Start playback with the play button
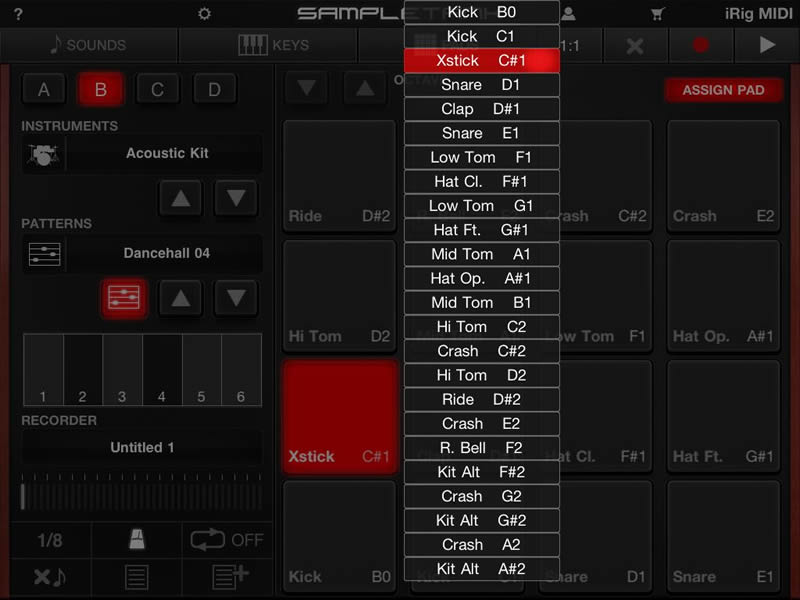The image size is (800, 600). tap(767, 45)
